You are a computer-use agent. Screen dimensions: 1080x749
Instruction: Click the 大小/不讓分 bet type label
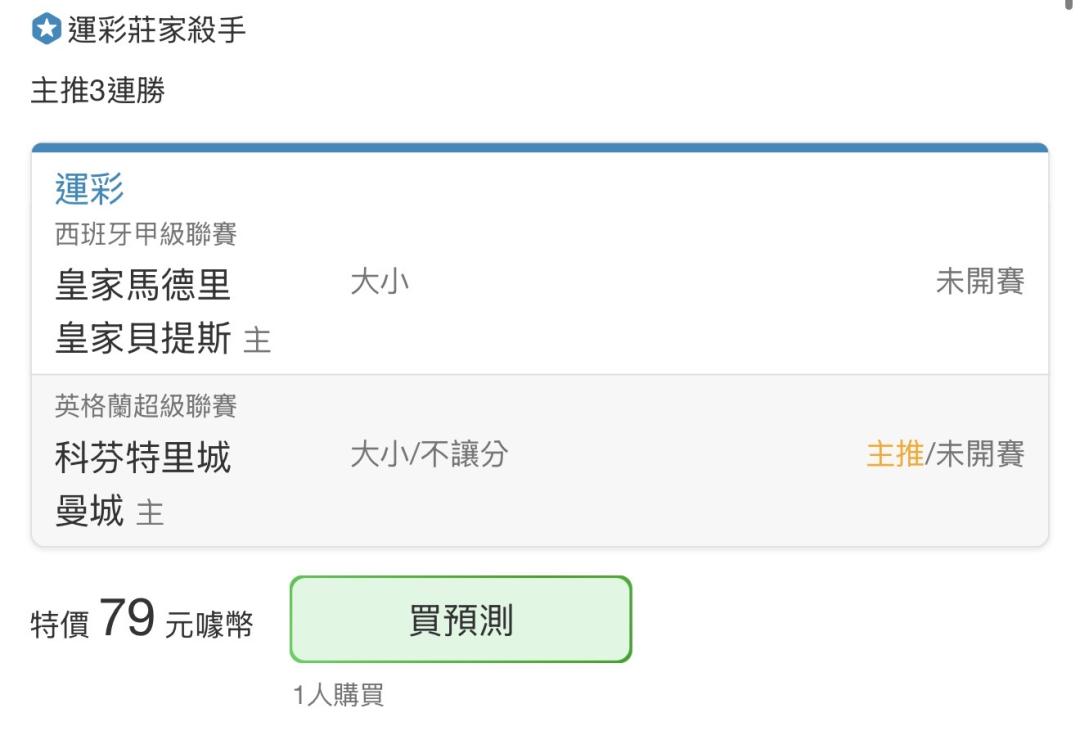[x=429, y=455]
